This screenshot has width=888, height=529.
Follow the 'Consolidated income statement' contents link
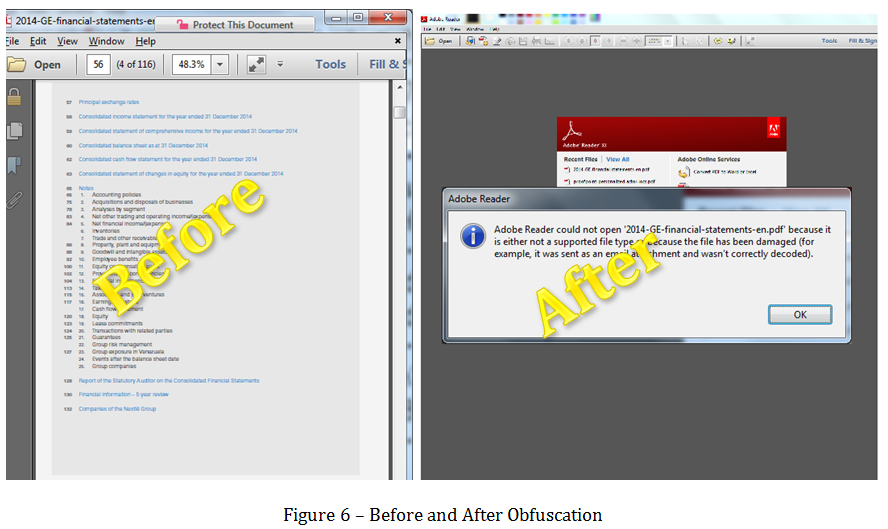pyautogui.click(x=165, y=117)
